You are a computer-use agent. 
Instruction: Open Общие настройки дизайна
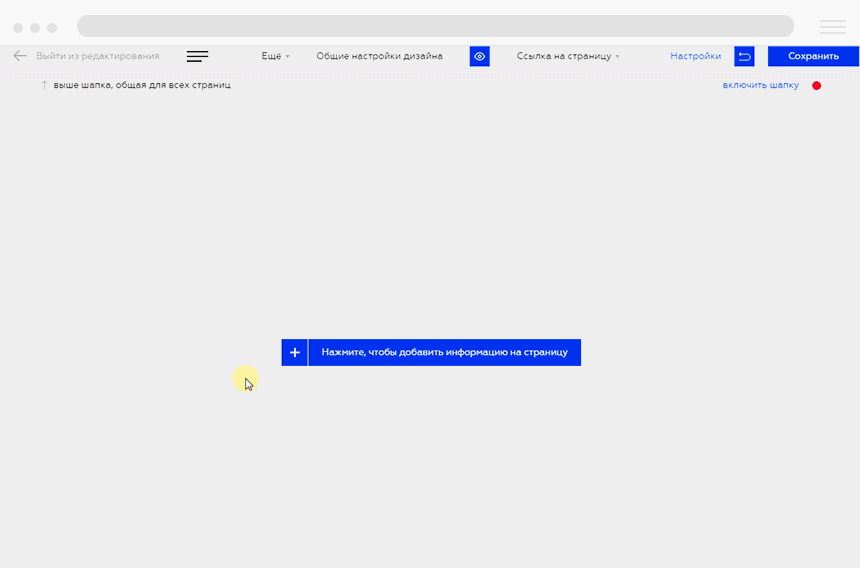tap(380, 56)
